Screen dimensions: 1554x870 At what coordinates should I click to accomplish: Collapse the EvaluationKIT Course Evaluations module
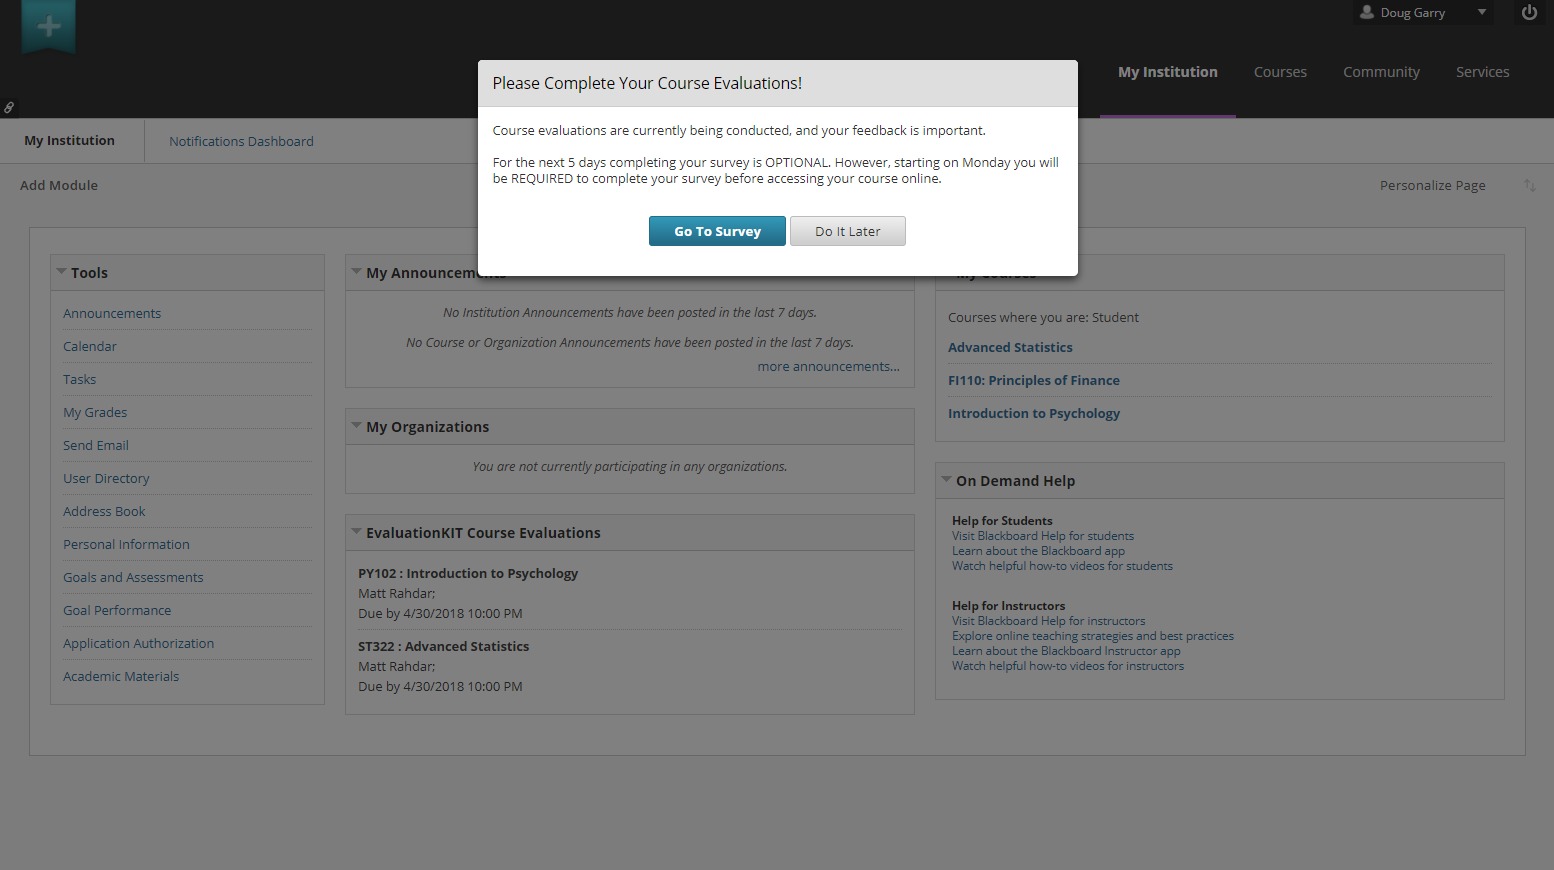pos(356,532)
